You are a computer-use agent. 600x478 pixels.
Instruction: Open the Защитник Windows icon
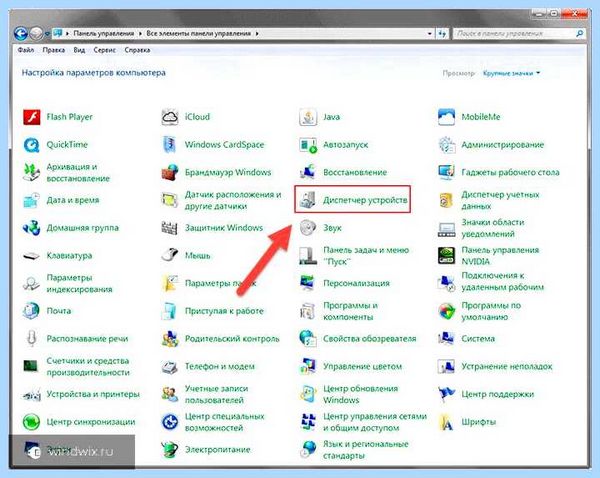click(170, 228)
